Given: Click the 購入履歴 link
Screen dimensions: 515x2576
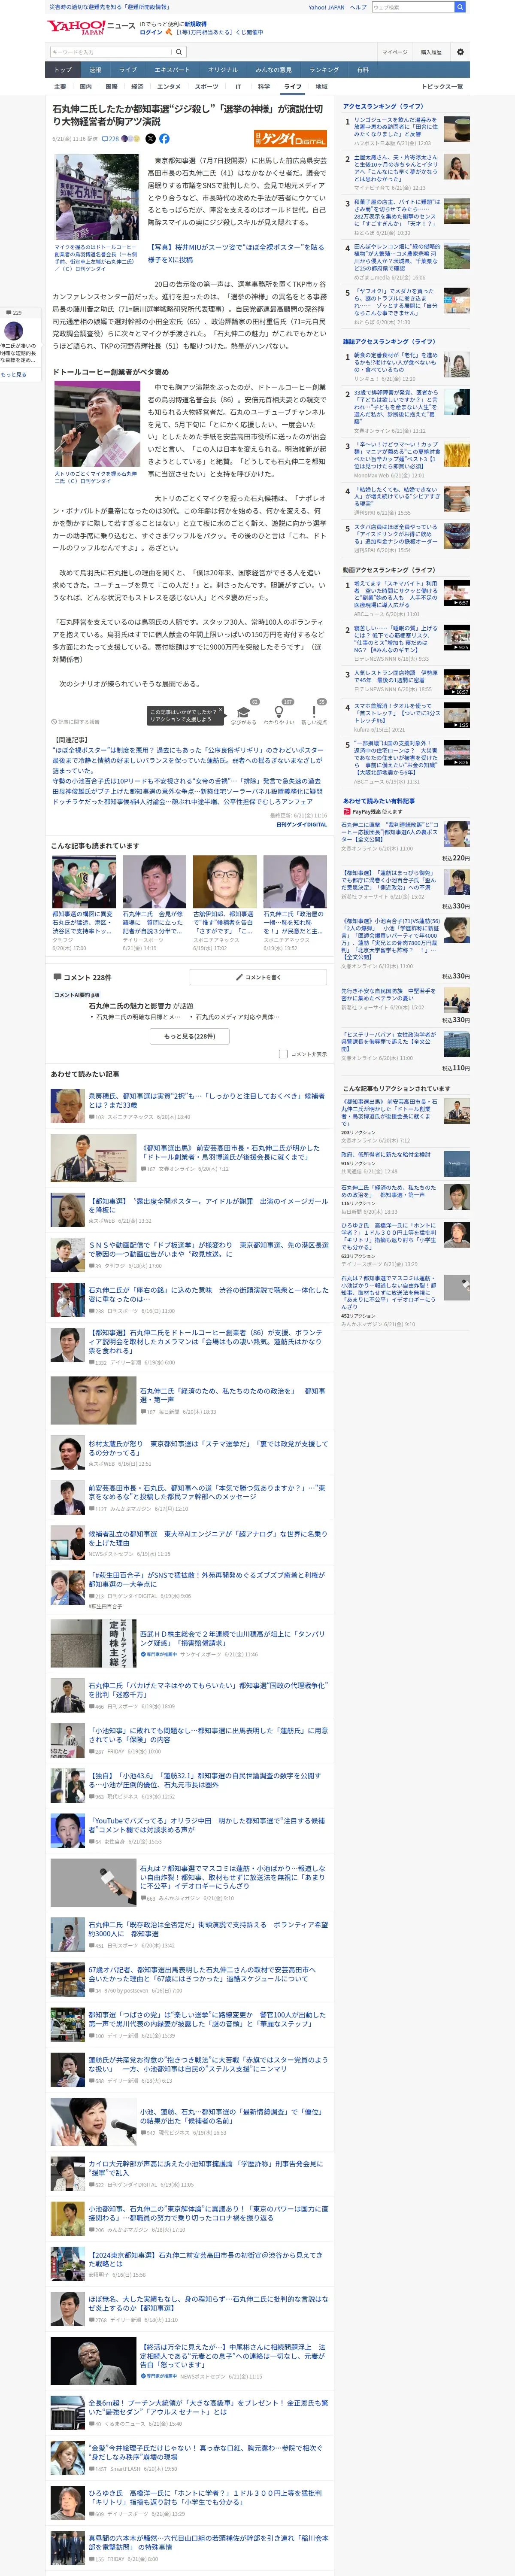Looking at the screenshot, I should [431, 52].
